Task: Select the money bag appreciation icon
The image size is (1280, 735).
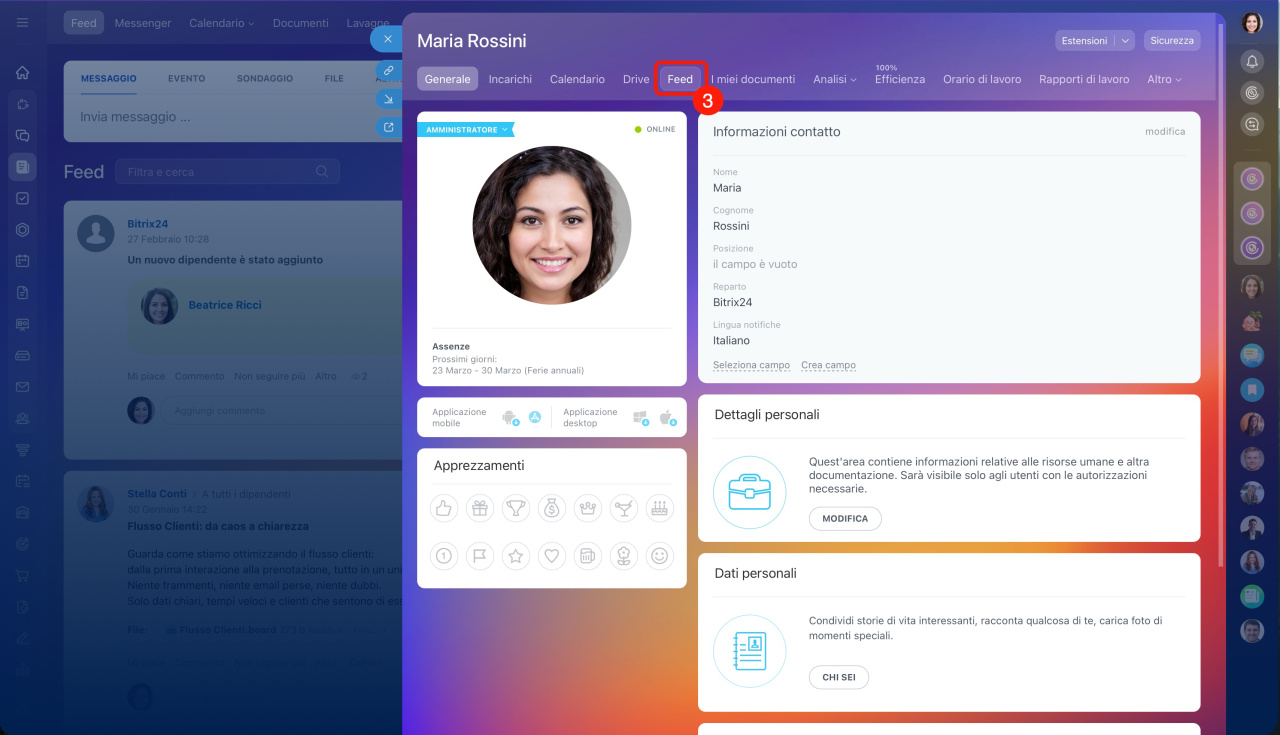Action: [552, 509]
